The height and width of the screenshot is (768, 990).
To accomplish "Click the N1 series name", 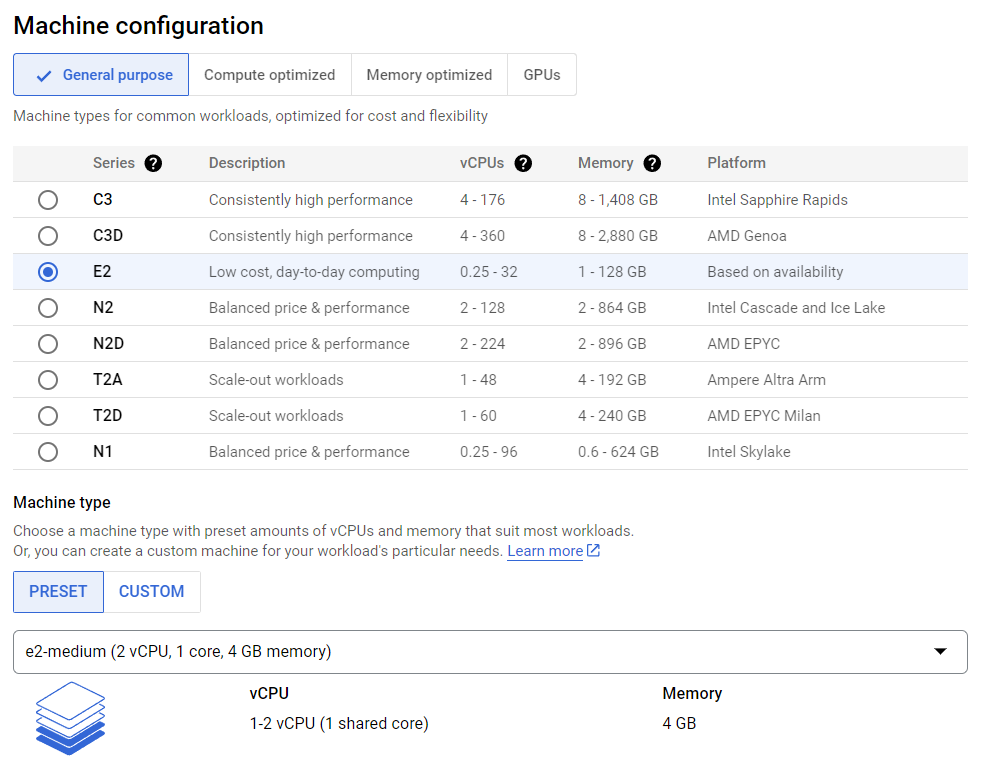I will [x=102, y=452].
